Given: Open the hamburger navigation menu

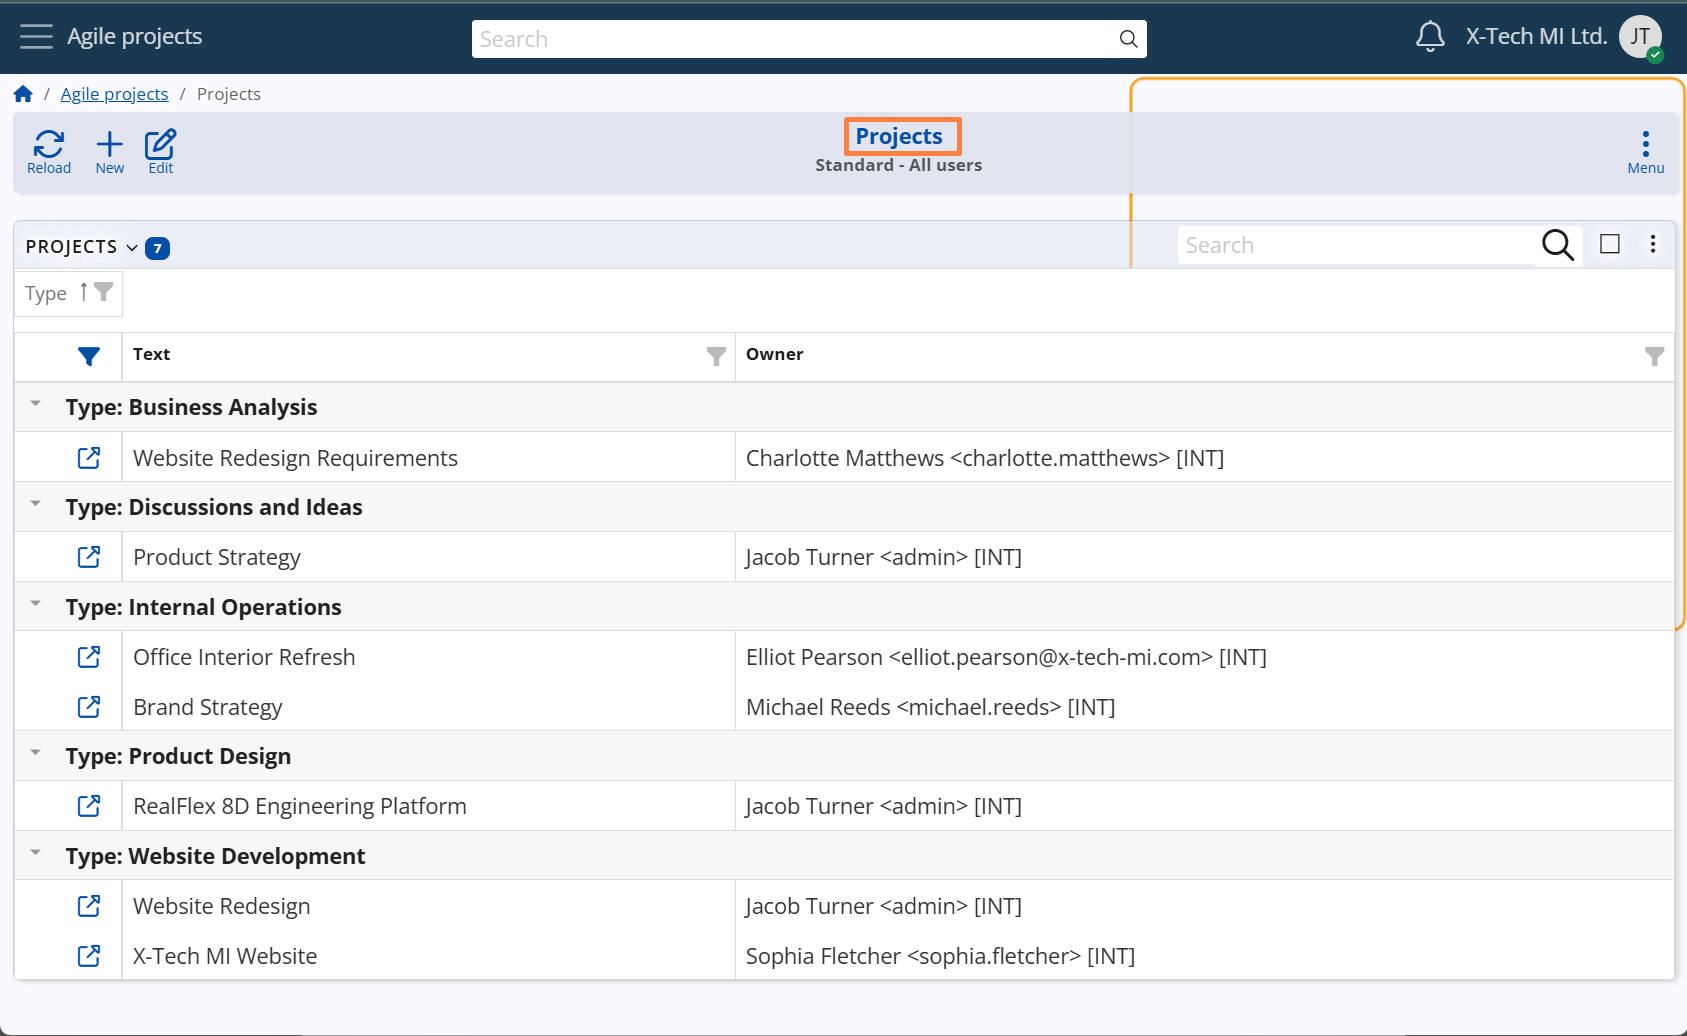Looking at the screenshot, I should pyautogui.click(x=36, y=37).
